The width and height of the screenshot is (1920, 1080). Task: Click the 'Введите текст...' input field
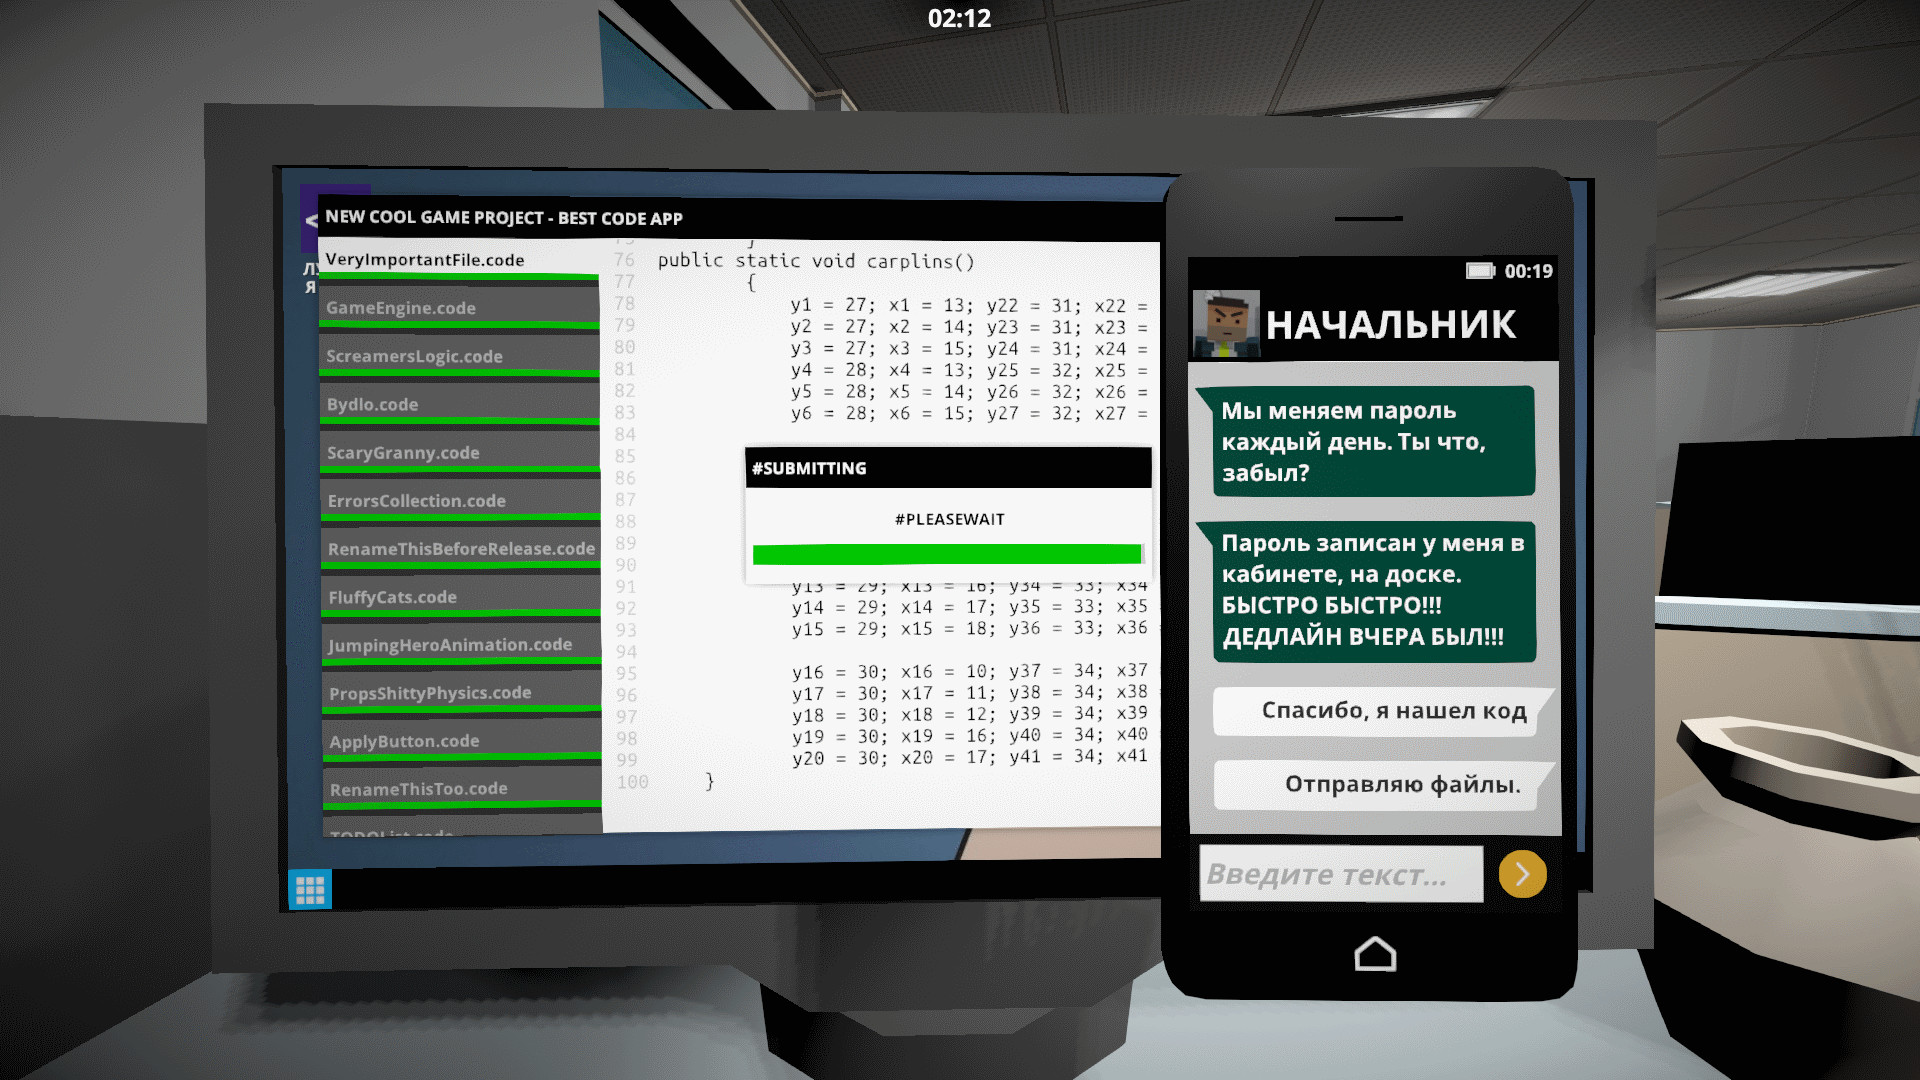[1340, 875]
